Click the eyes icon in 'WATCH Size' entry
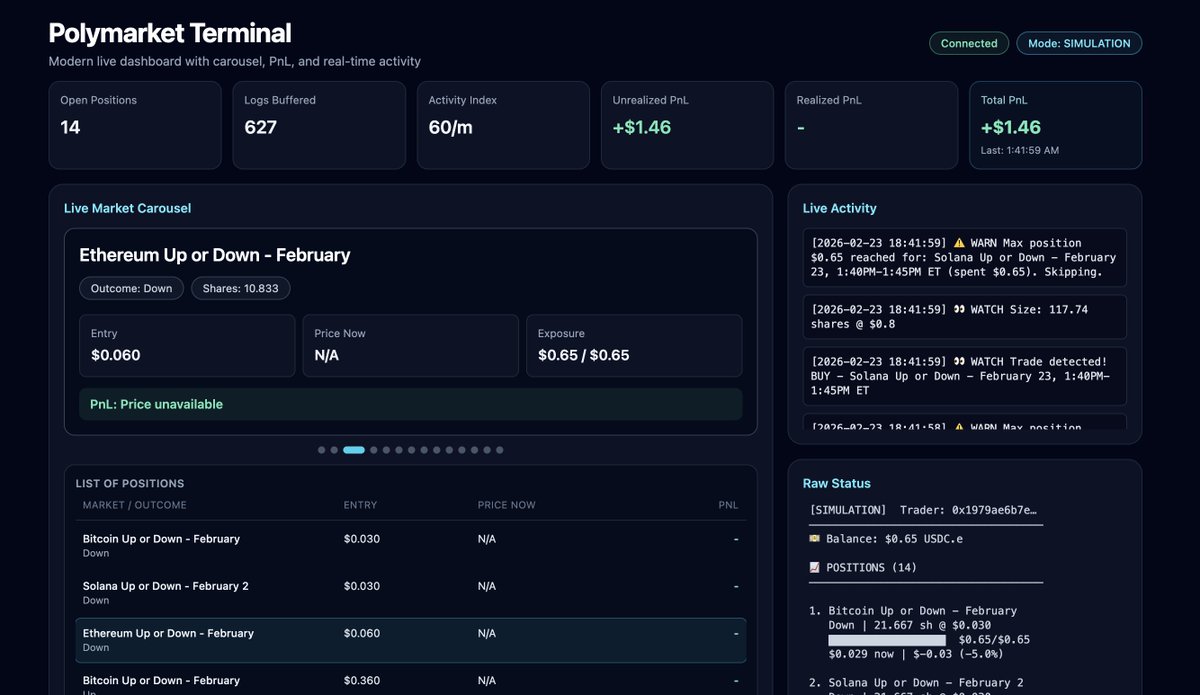Viewport: 1200px width, 695px height. [959, 310]
